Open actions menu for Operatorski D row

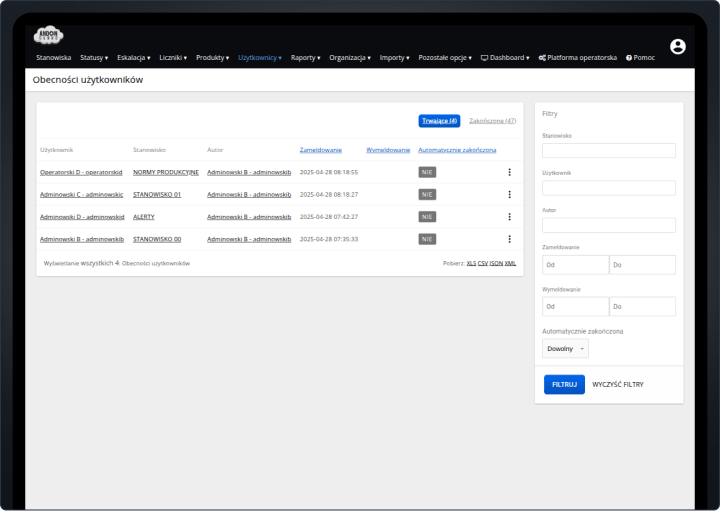point(509,172)
